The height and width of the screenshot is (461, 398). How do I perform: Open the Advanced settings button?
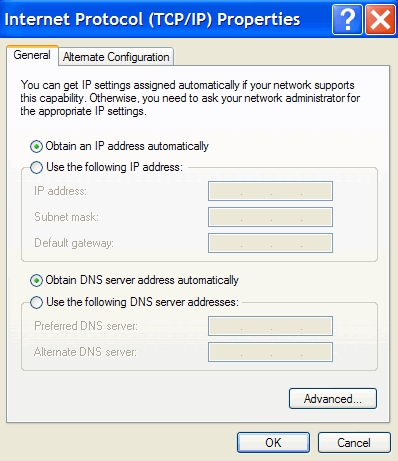333,399
